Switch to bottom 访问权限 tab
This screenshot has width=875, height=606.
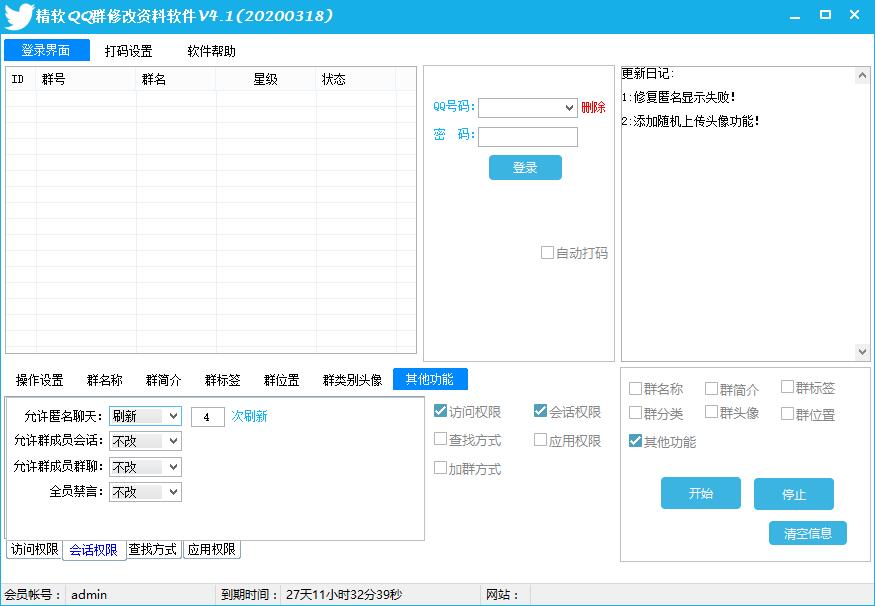tap(35, 549)
